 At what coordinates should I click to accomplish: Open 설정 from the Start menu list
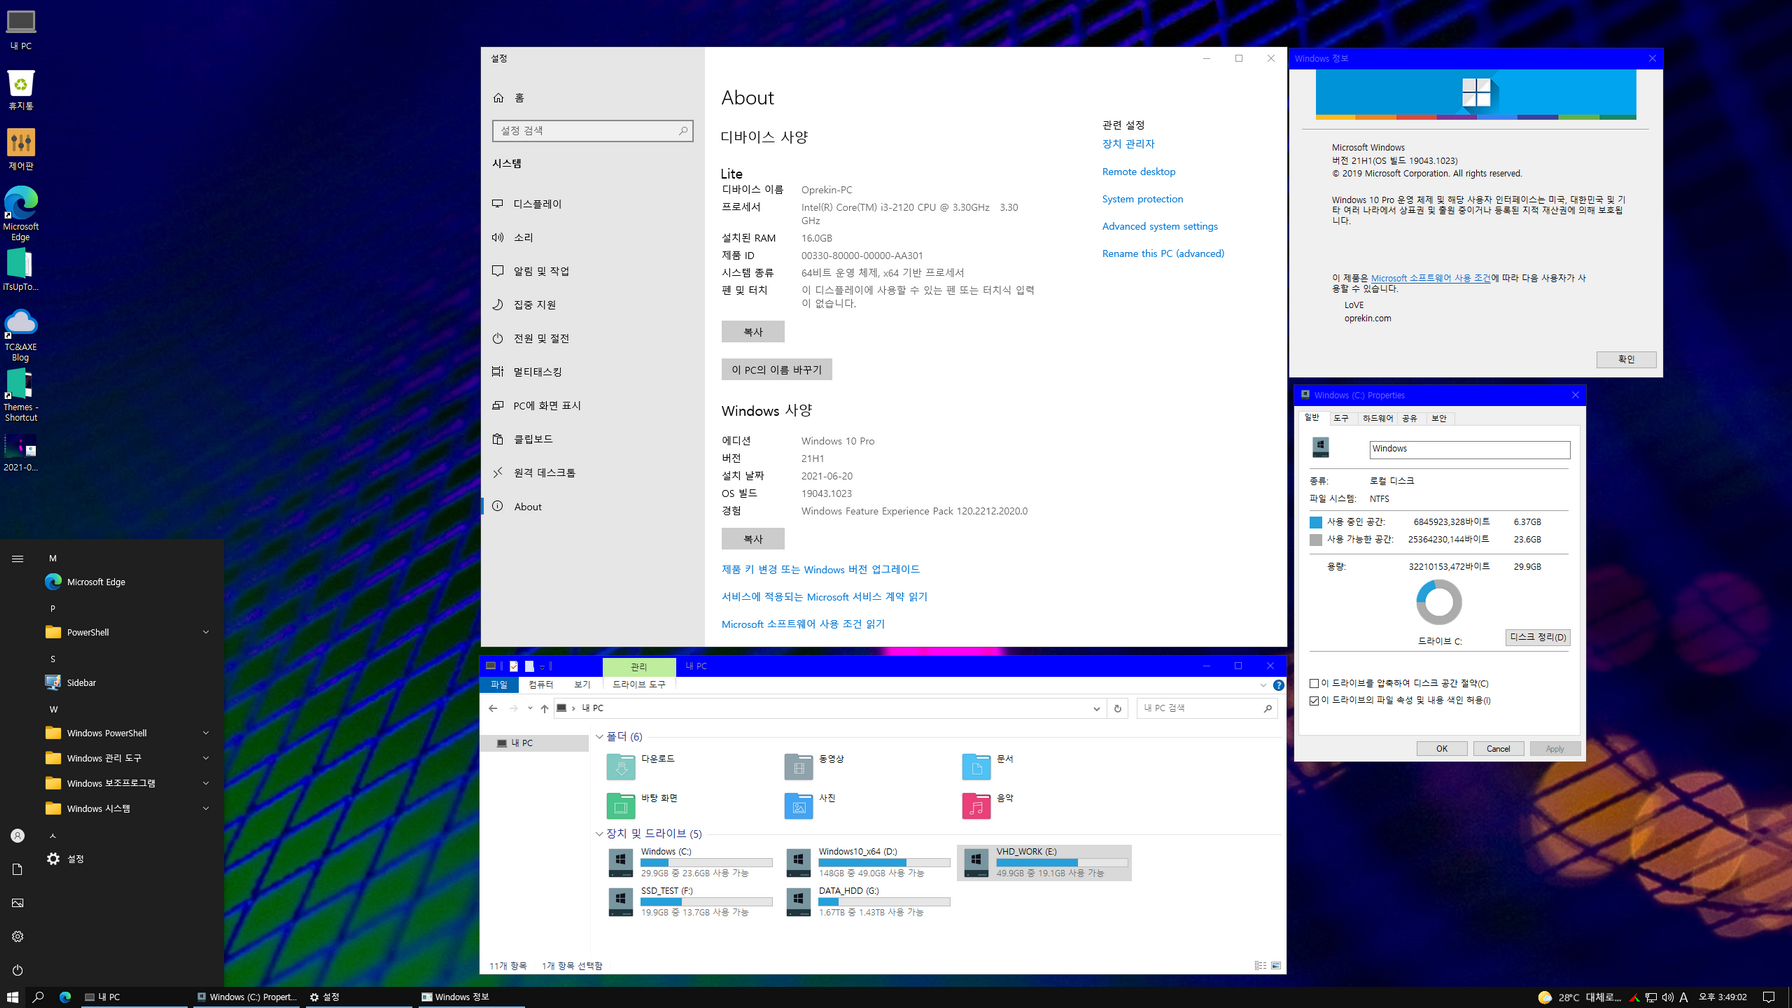pyautogui.click(x=66, y=859)
